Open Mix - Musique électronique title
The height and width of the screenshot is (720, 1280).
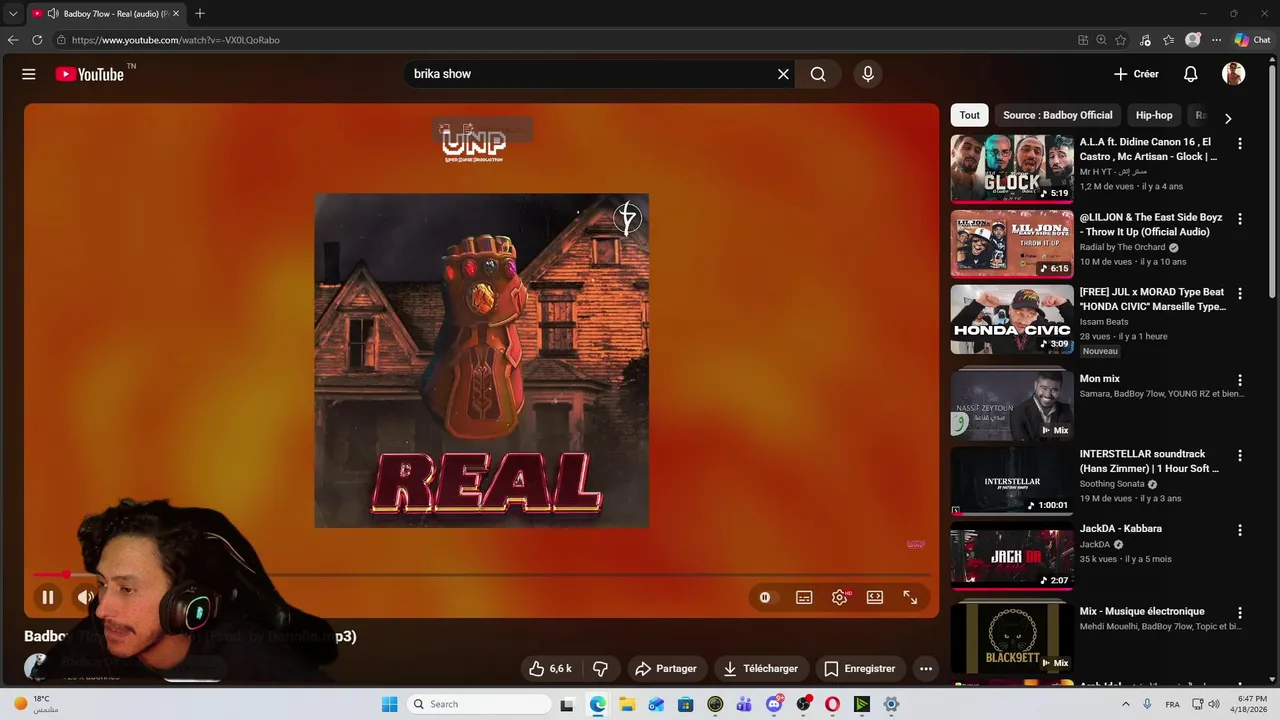tap(1142, 611)
